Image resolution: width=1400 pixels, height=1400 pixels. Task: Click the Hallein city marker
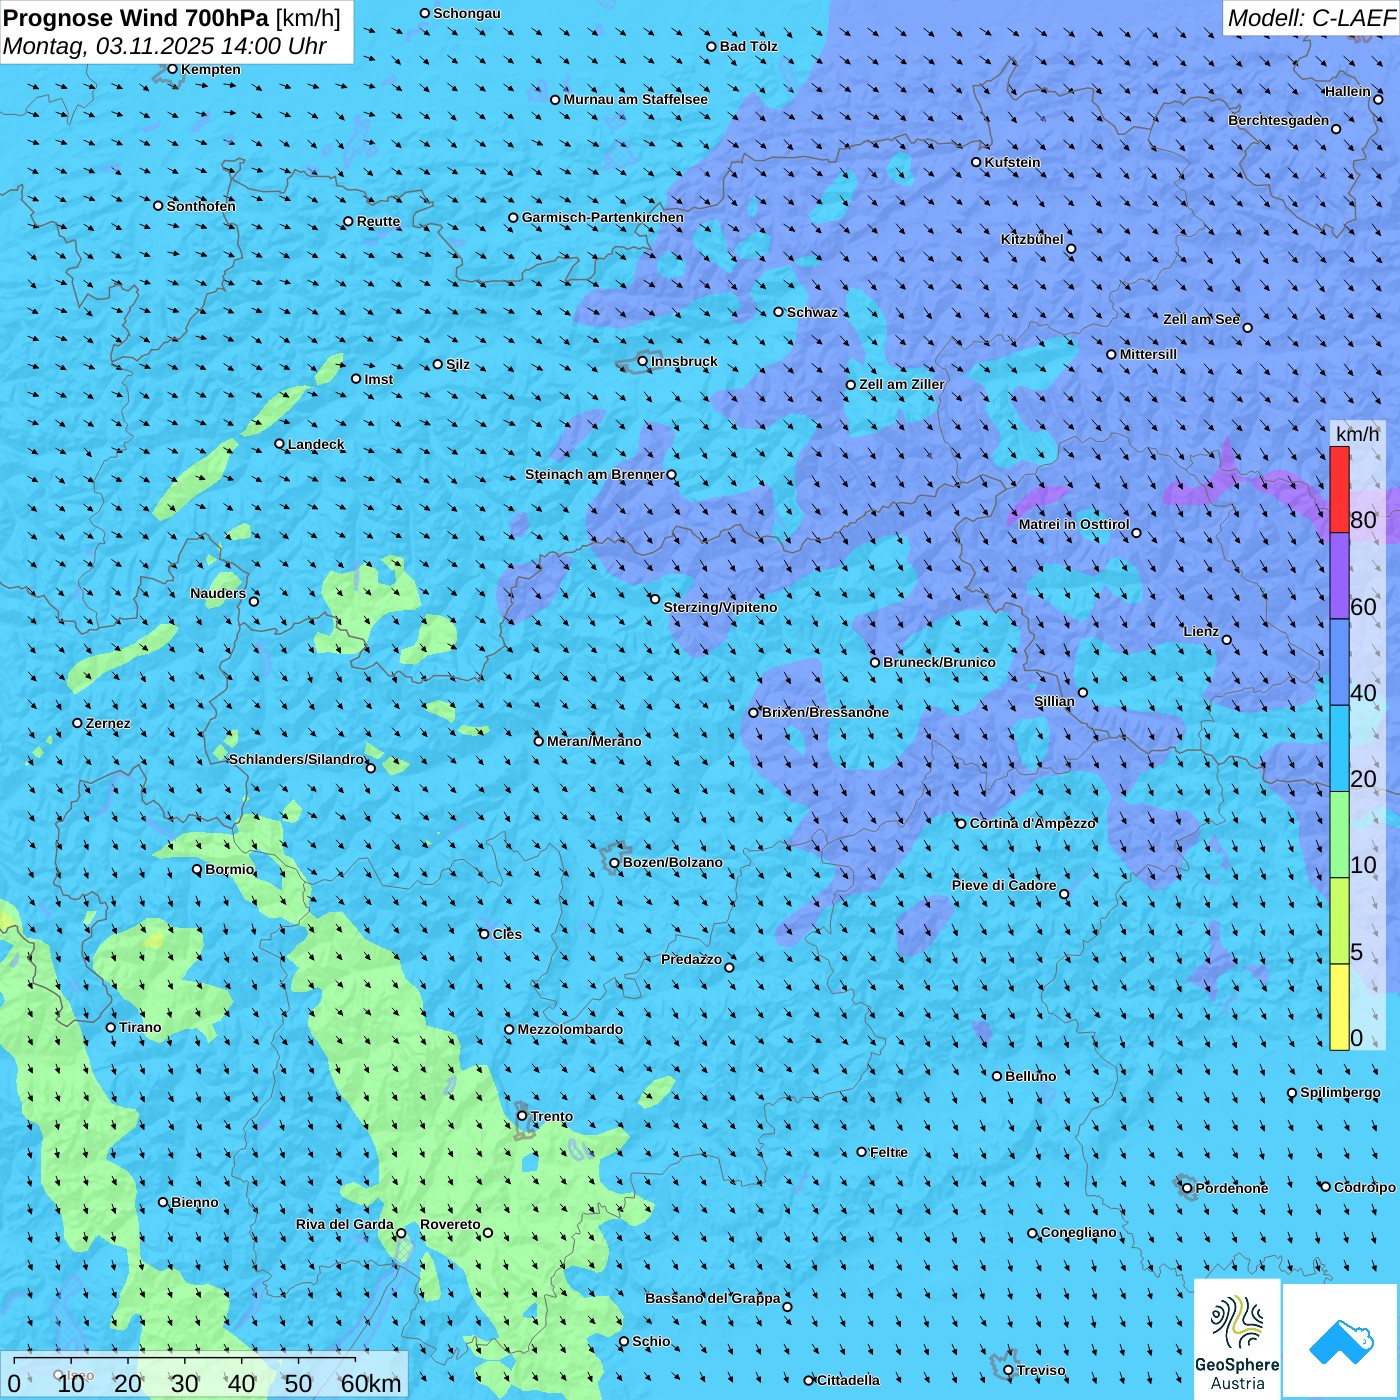point(1378,99)
